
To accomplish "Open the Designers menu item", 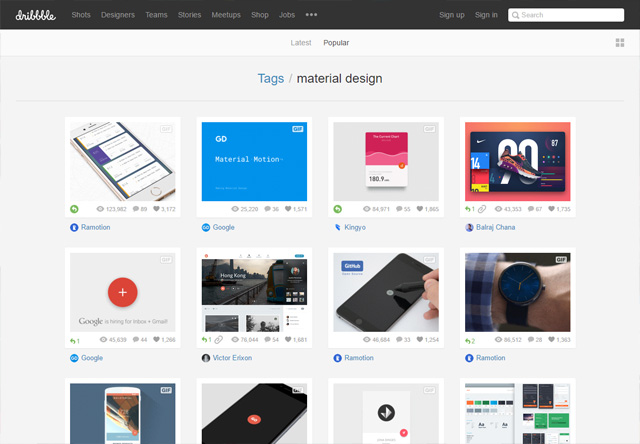I will pyautogui.click(x=118, y=15).
